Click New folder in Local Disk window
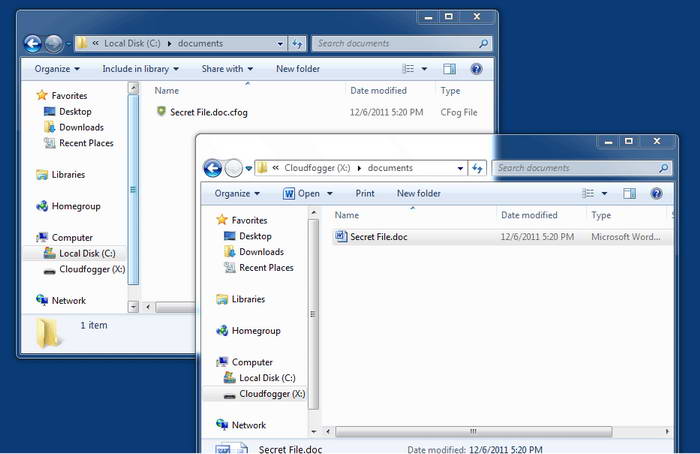 click(298, 69)
